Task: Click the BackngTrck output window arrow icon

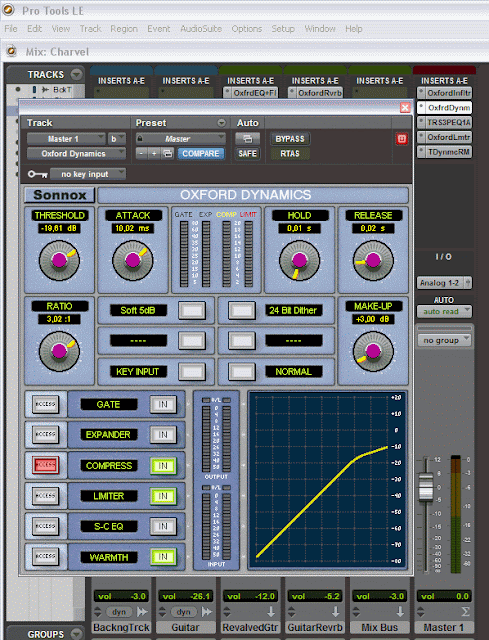Action: 142,611
